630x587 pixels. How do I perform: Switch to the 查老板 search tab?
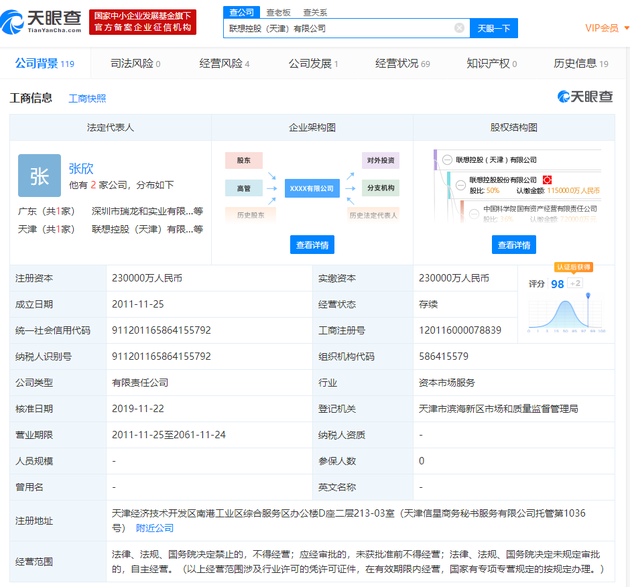pyautogui.click(x=277, y=12)
